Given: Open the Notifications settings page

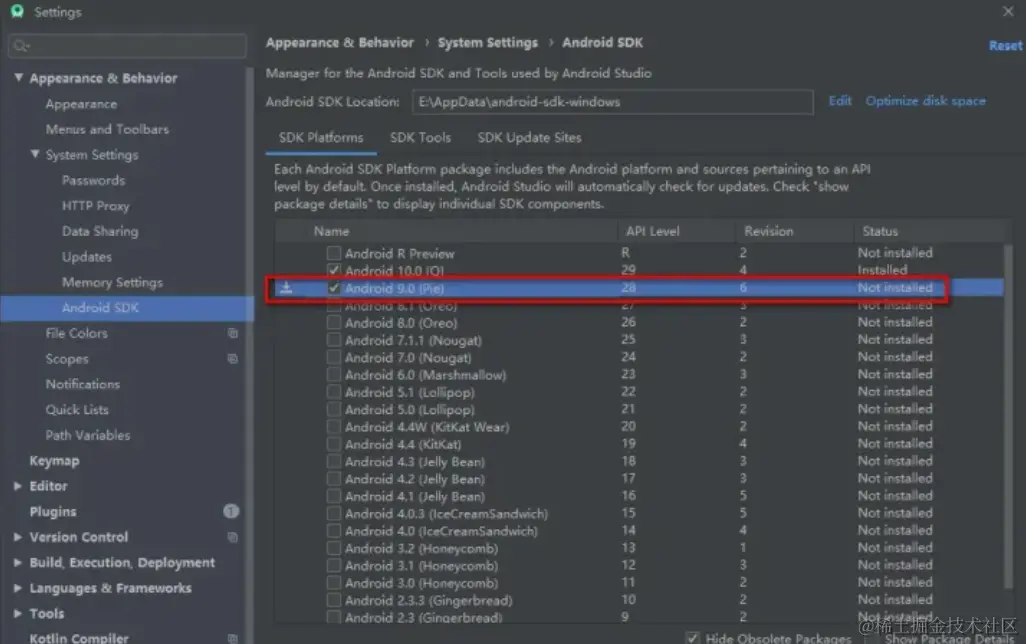Looking at the screenshot, I should (x=82, y=384).
